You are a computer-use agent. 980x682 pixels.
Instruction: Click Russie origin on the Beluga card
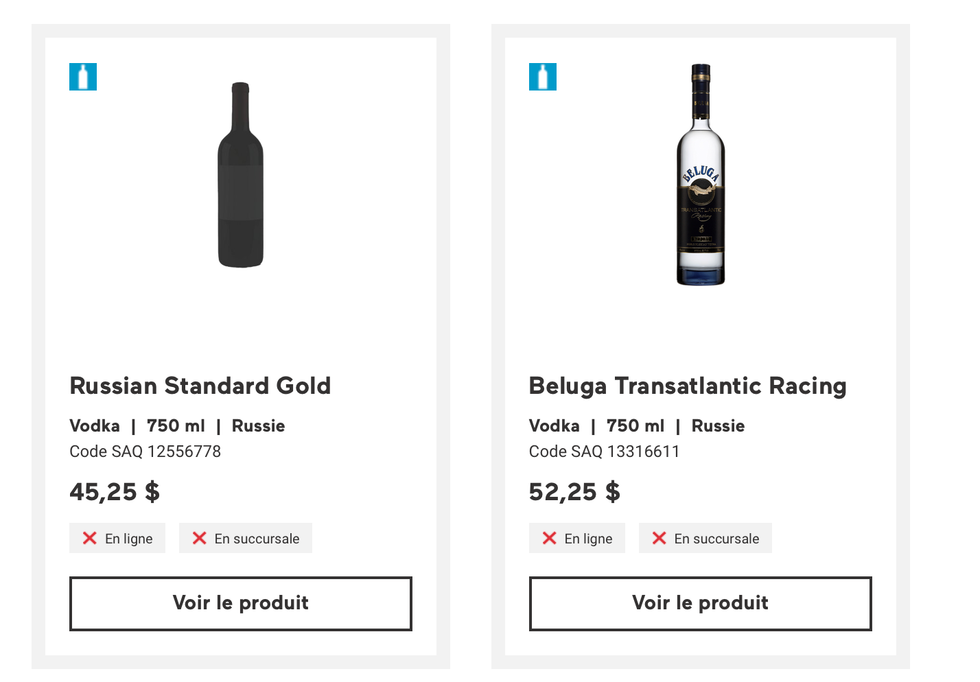[x=718, y=426]
